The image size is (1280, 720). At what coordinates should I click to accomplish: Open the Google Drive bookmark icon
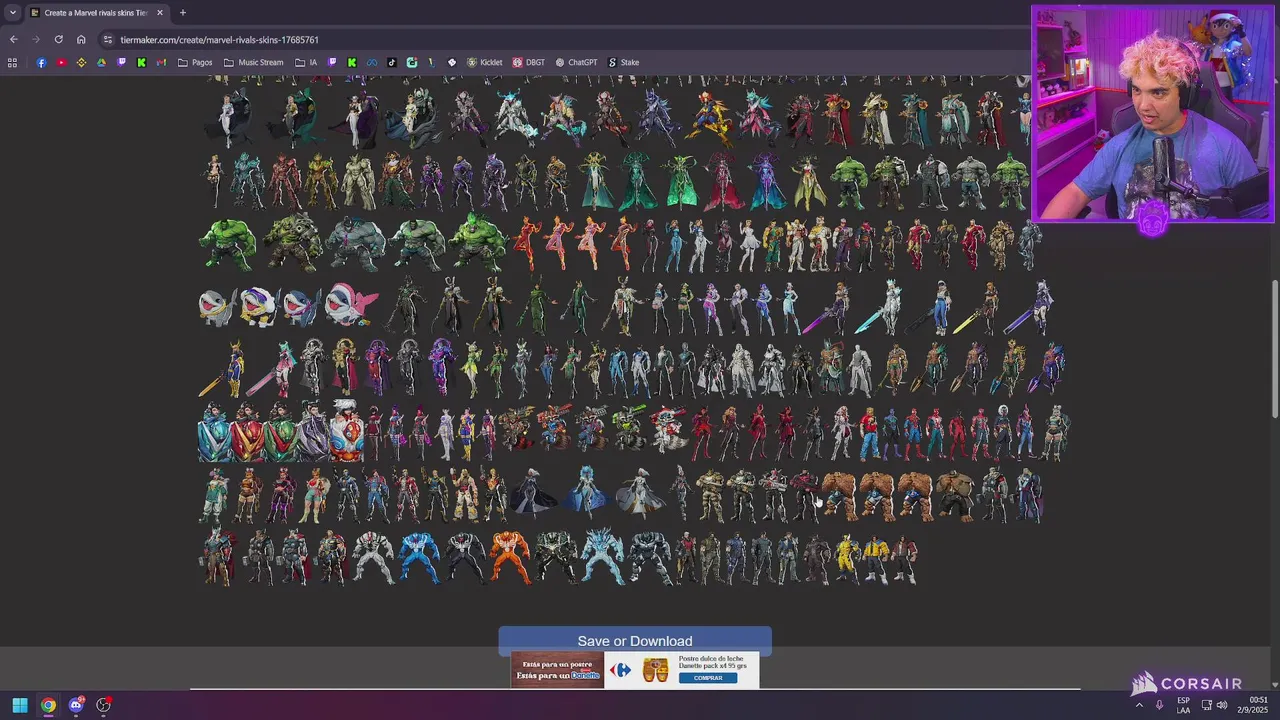coord(101,62)
